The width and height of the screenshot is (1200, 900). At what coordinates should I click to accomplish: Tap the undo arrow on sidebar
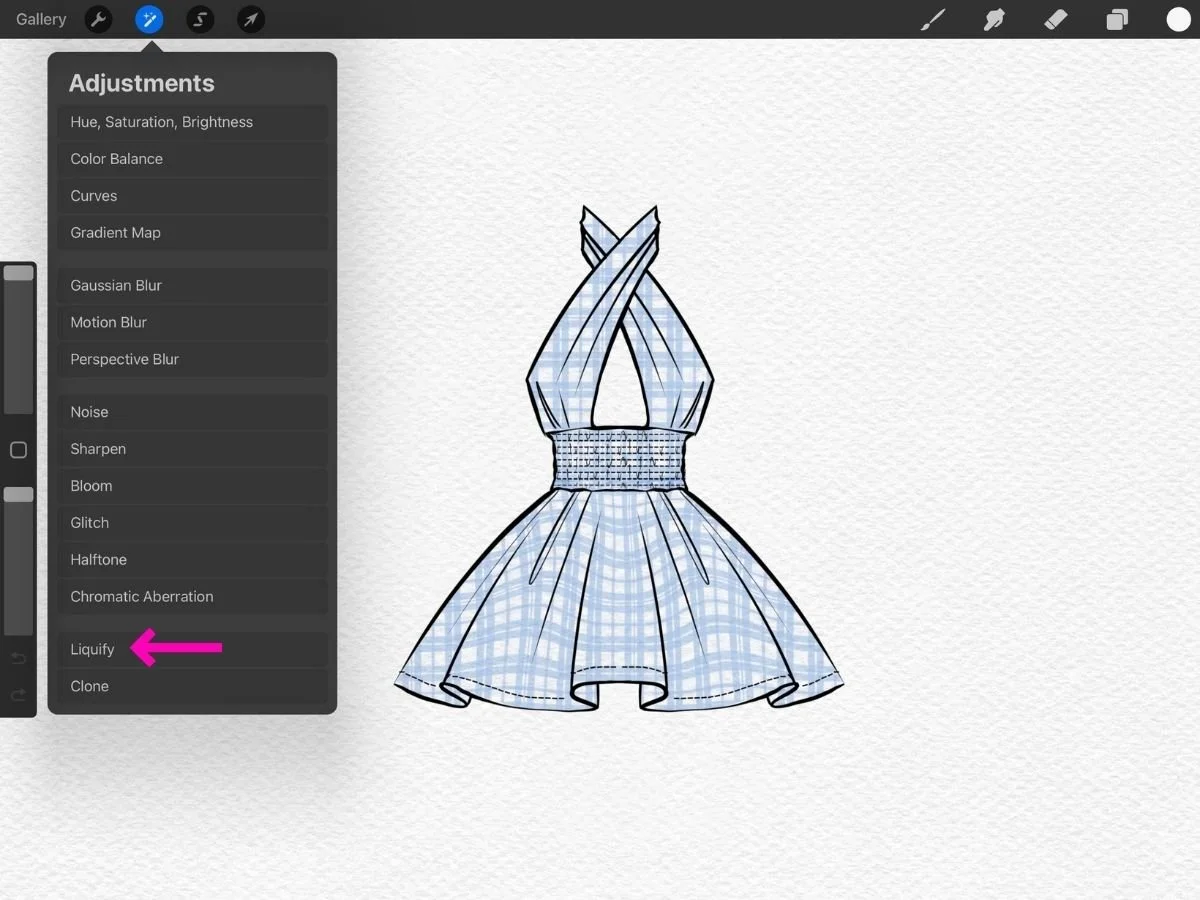pos(18,658)
